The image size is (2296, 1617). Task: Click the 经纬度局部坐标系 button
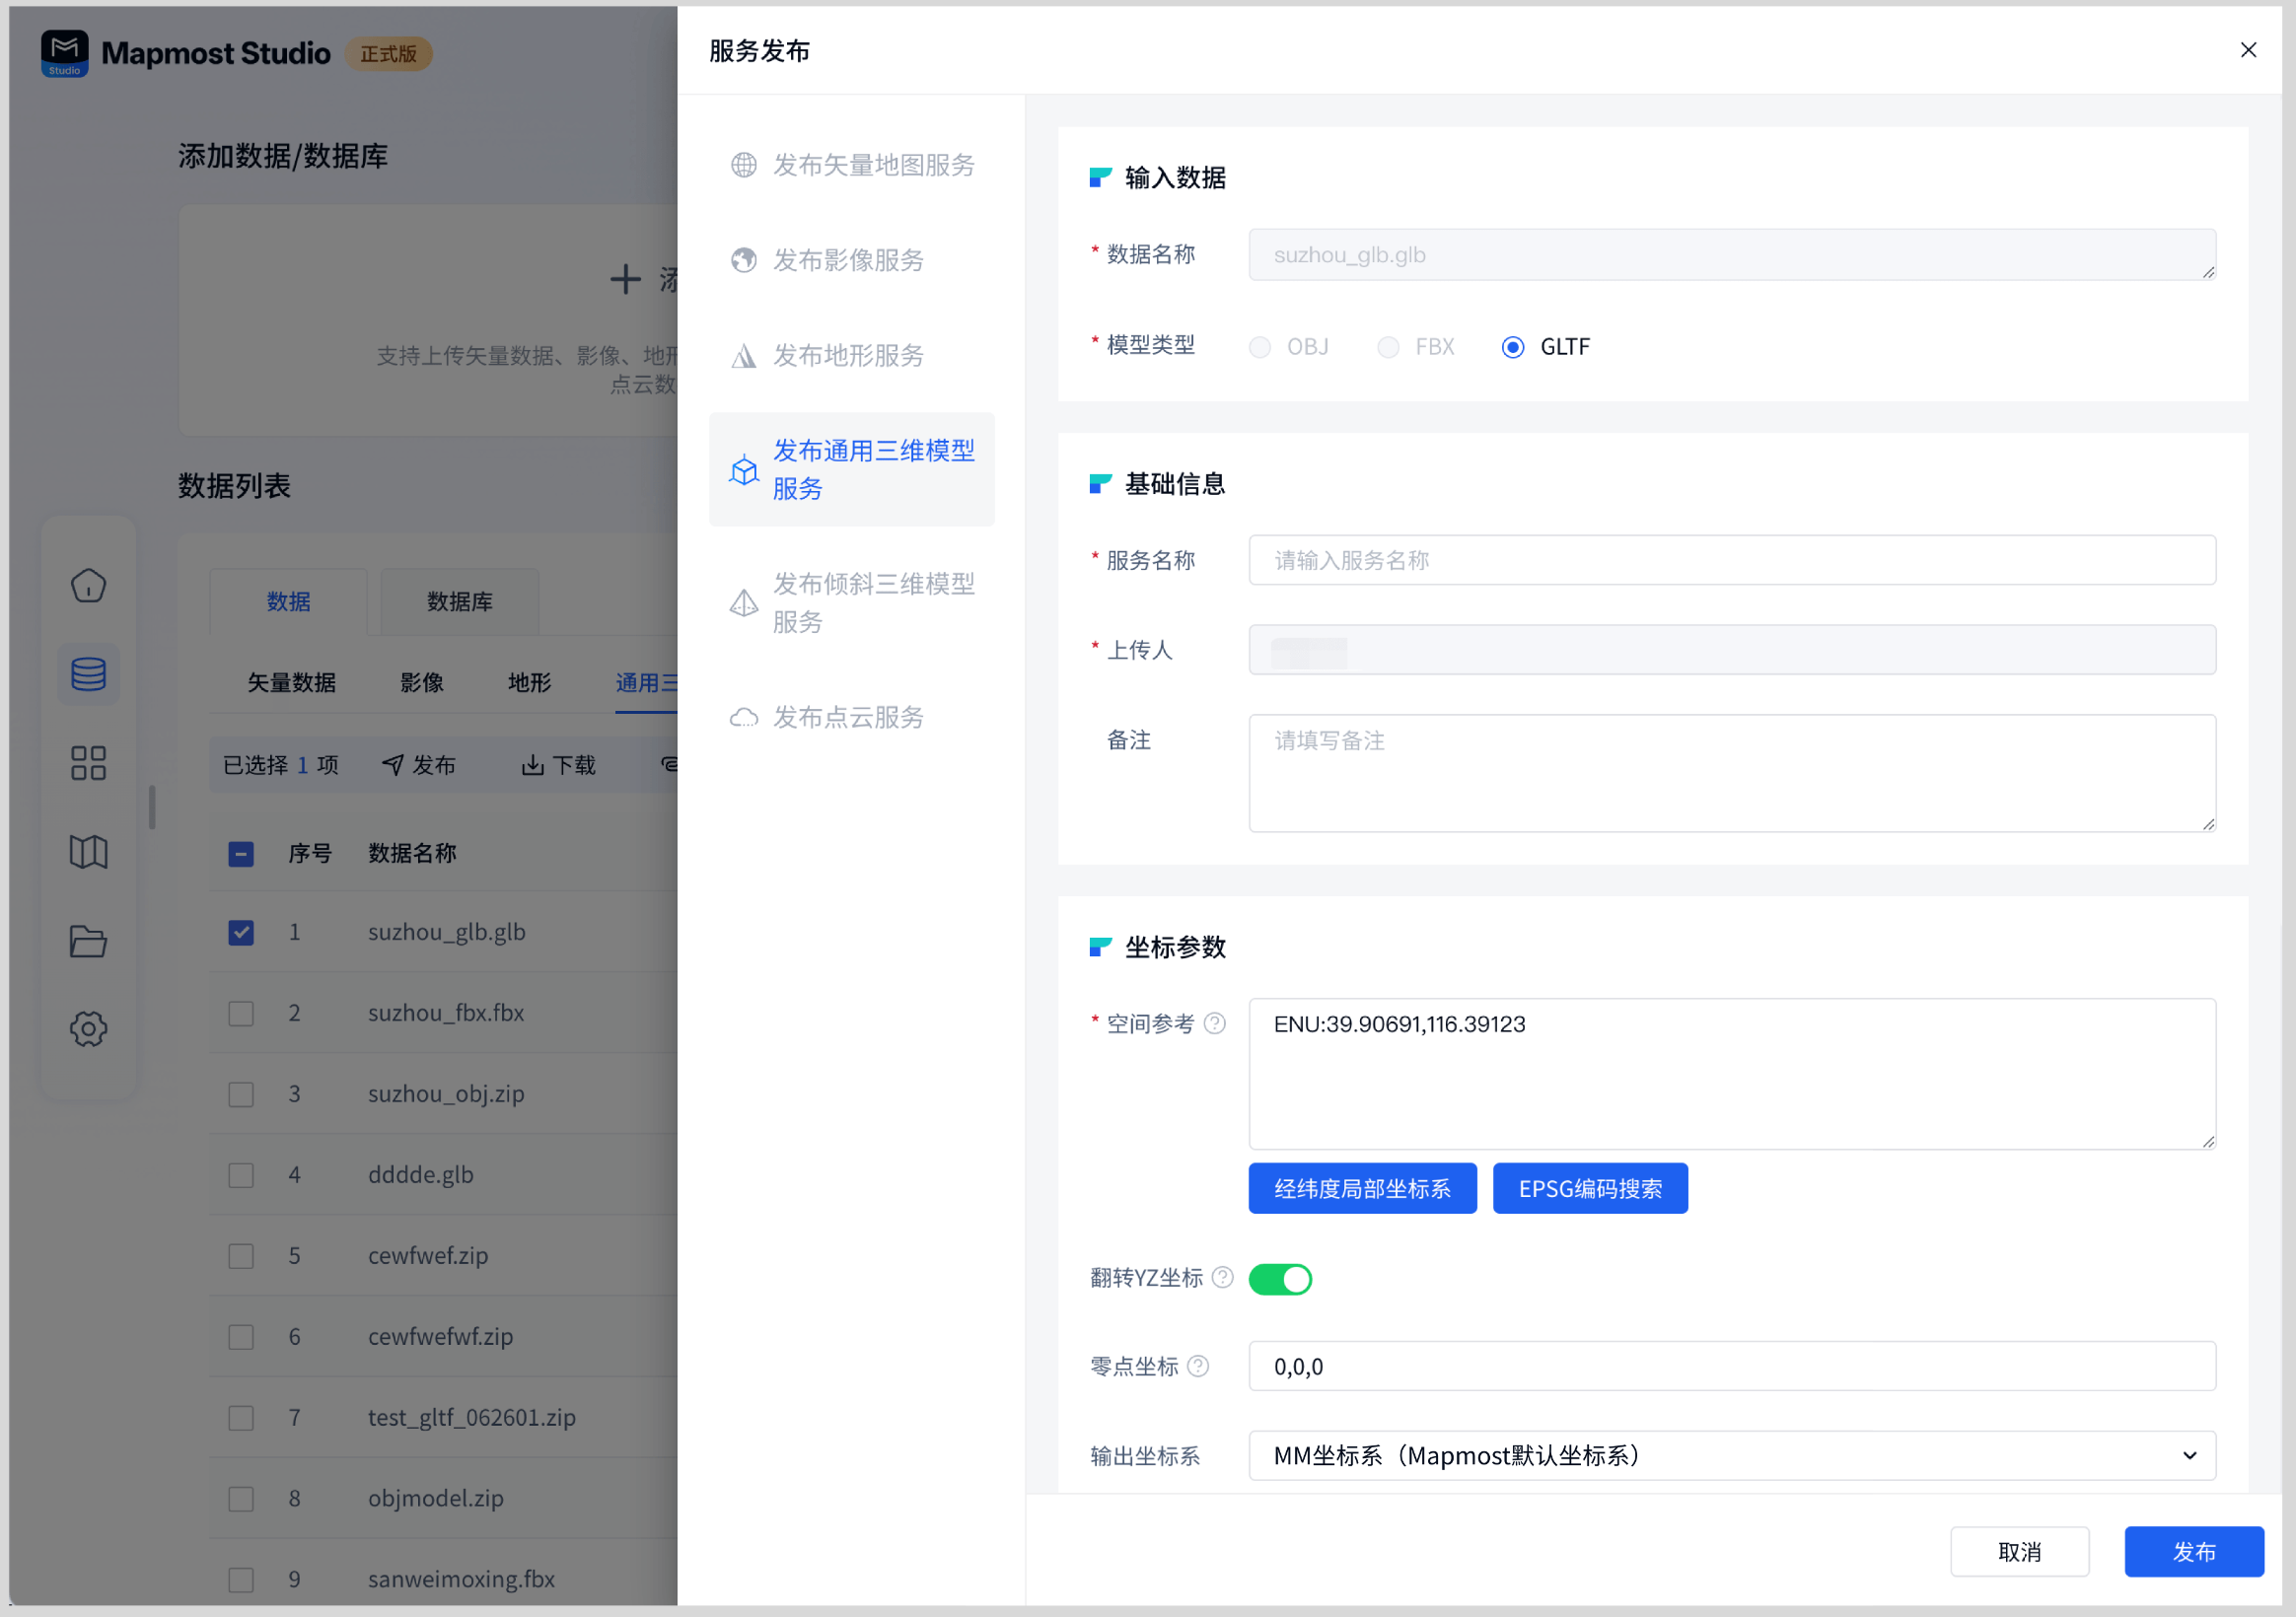click(1362, 1189)
